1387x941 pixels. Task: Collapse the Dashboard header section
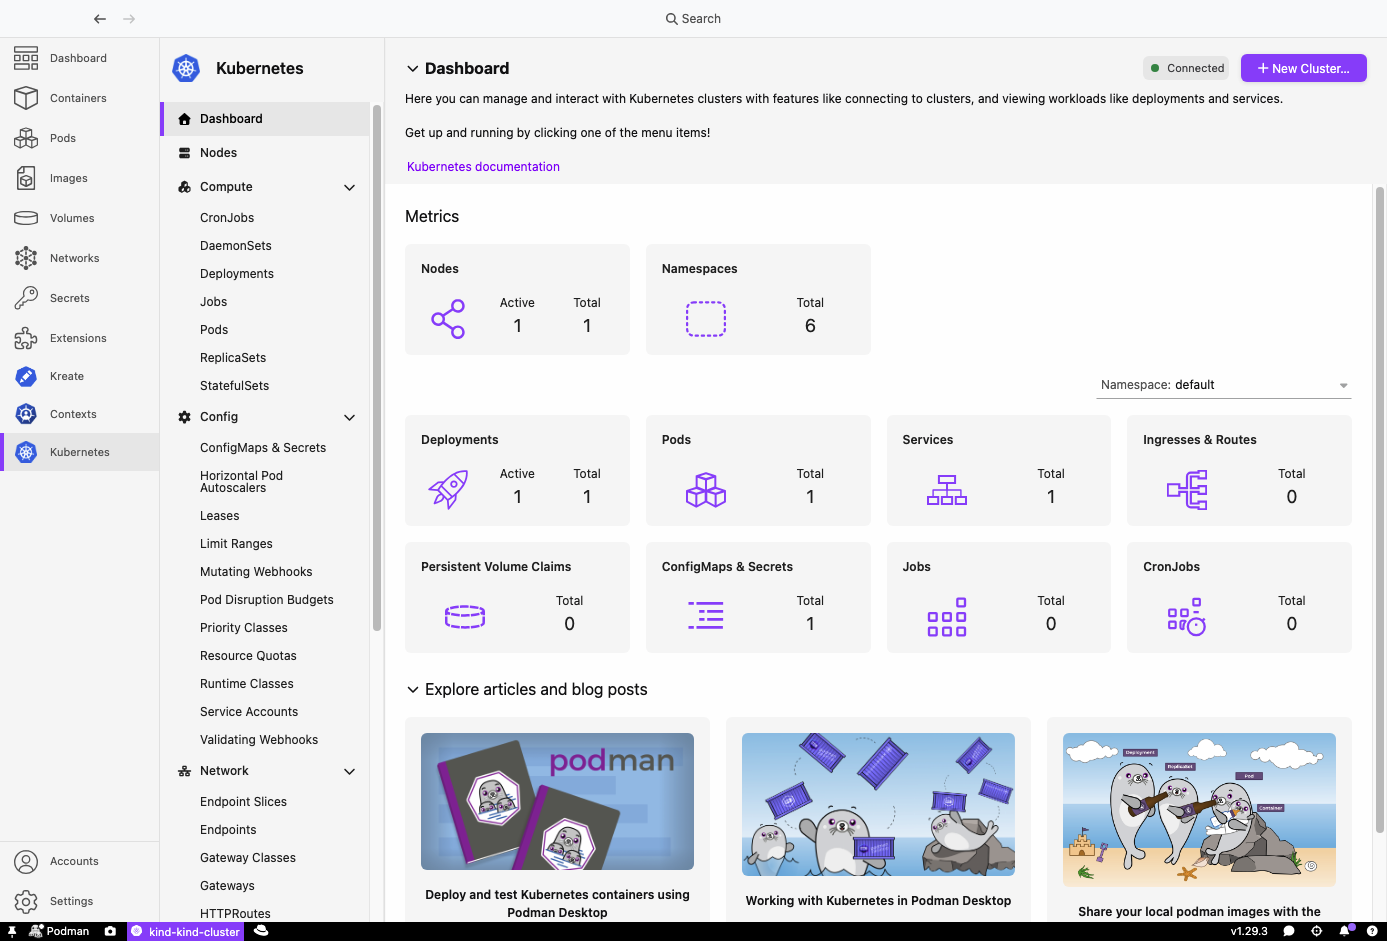[x=412, y=69]
